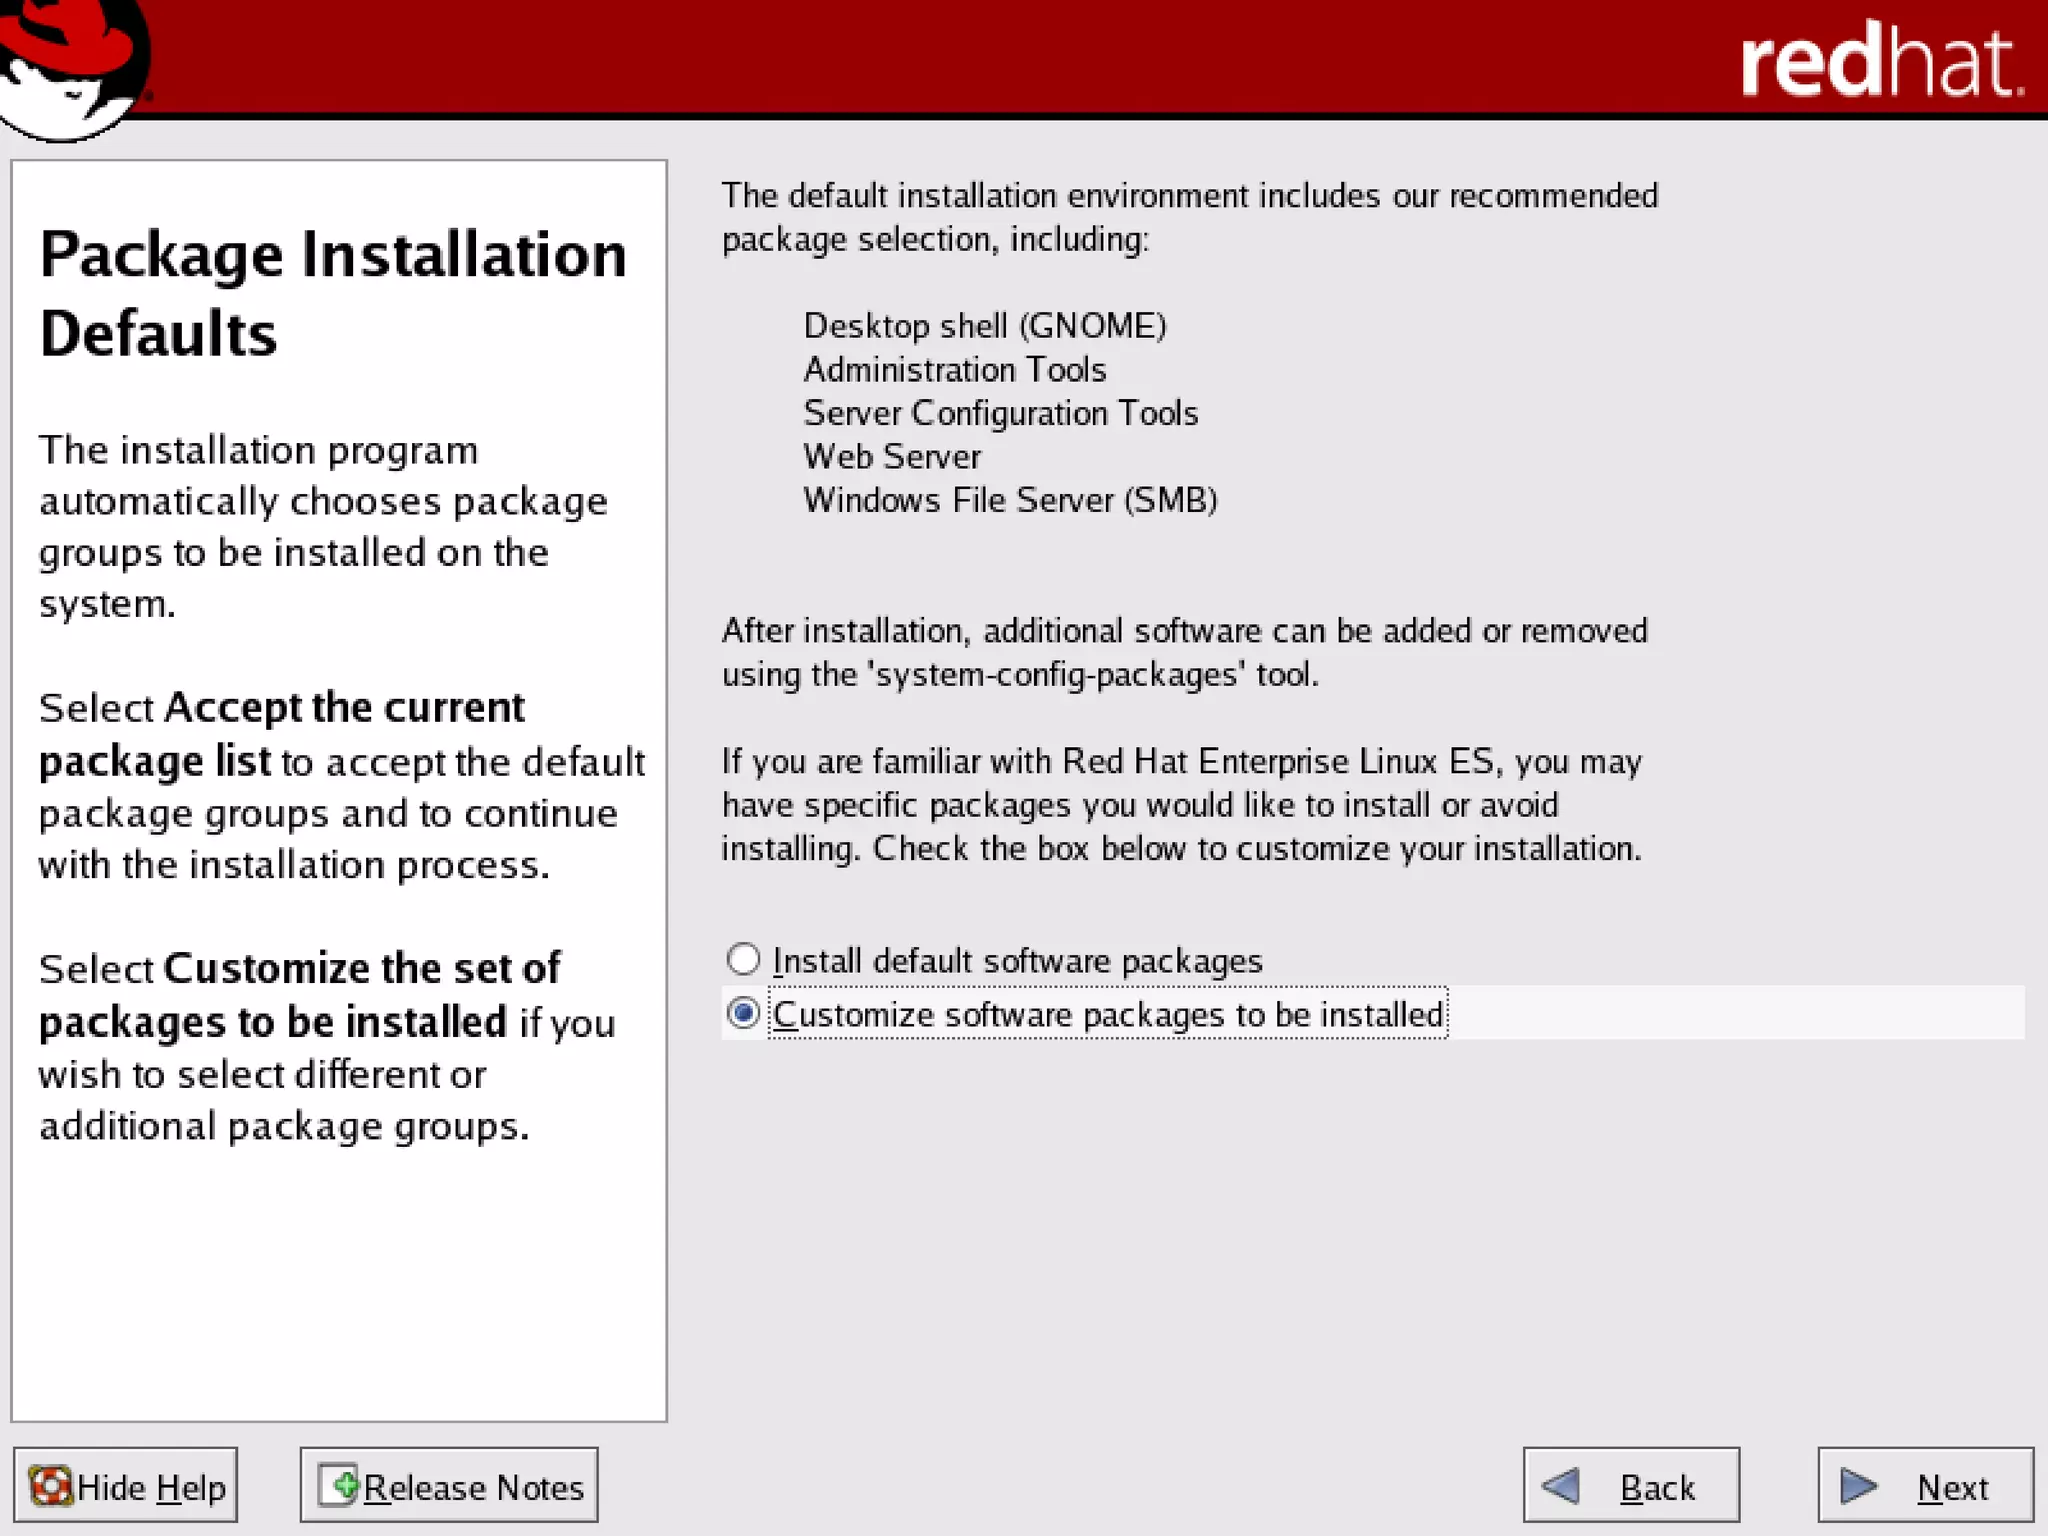This screenshot has height=1536, width=2048.
Task: Click the right arrow icon on Next
Action: pos(1858,1486)
